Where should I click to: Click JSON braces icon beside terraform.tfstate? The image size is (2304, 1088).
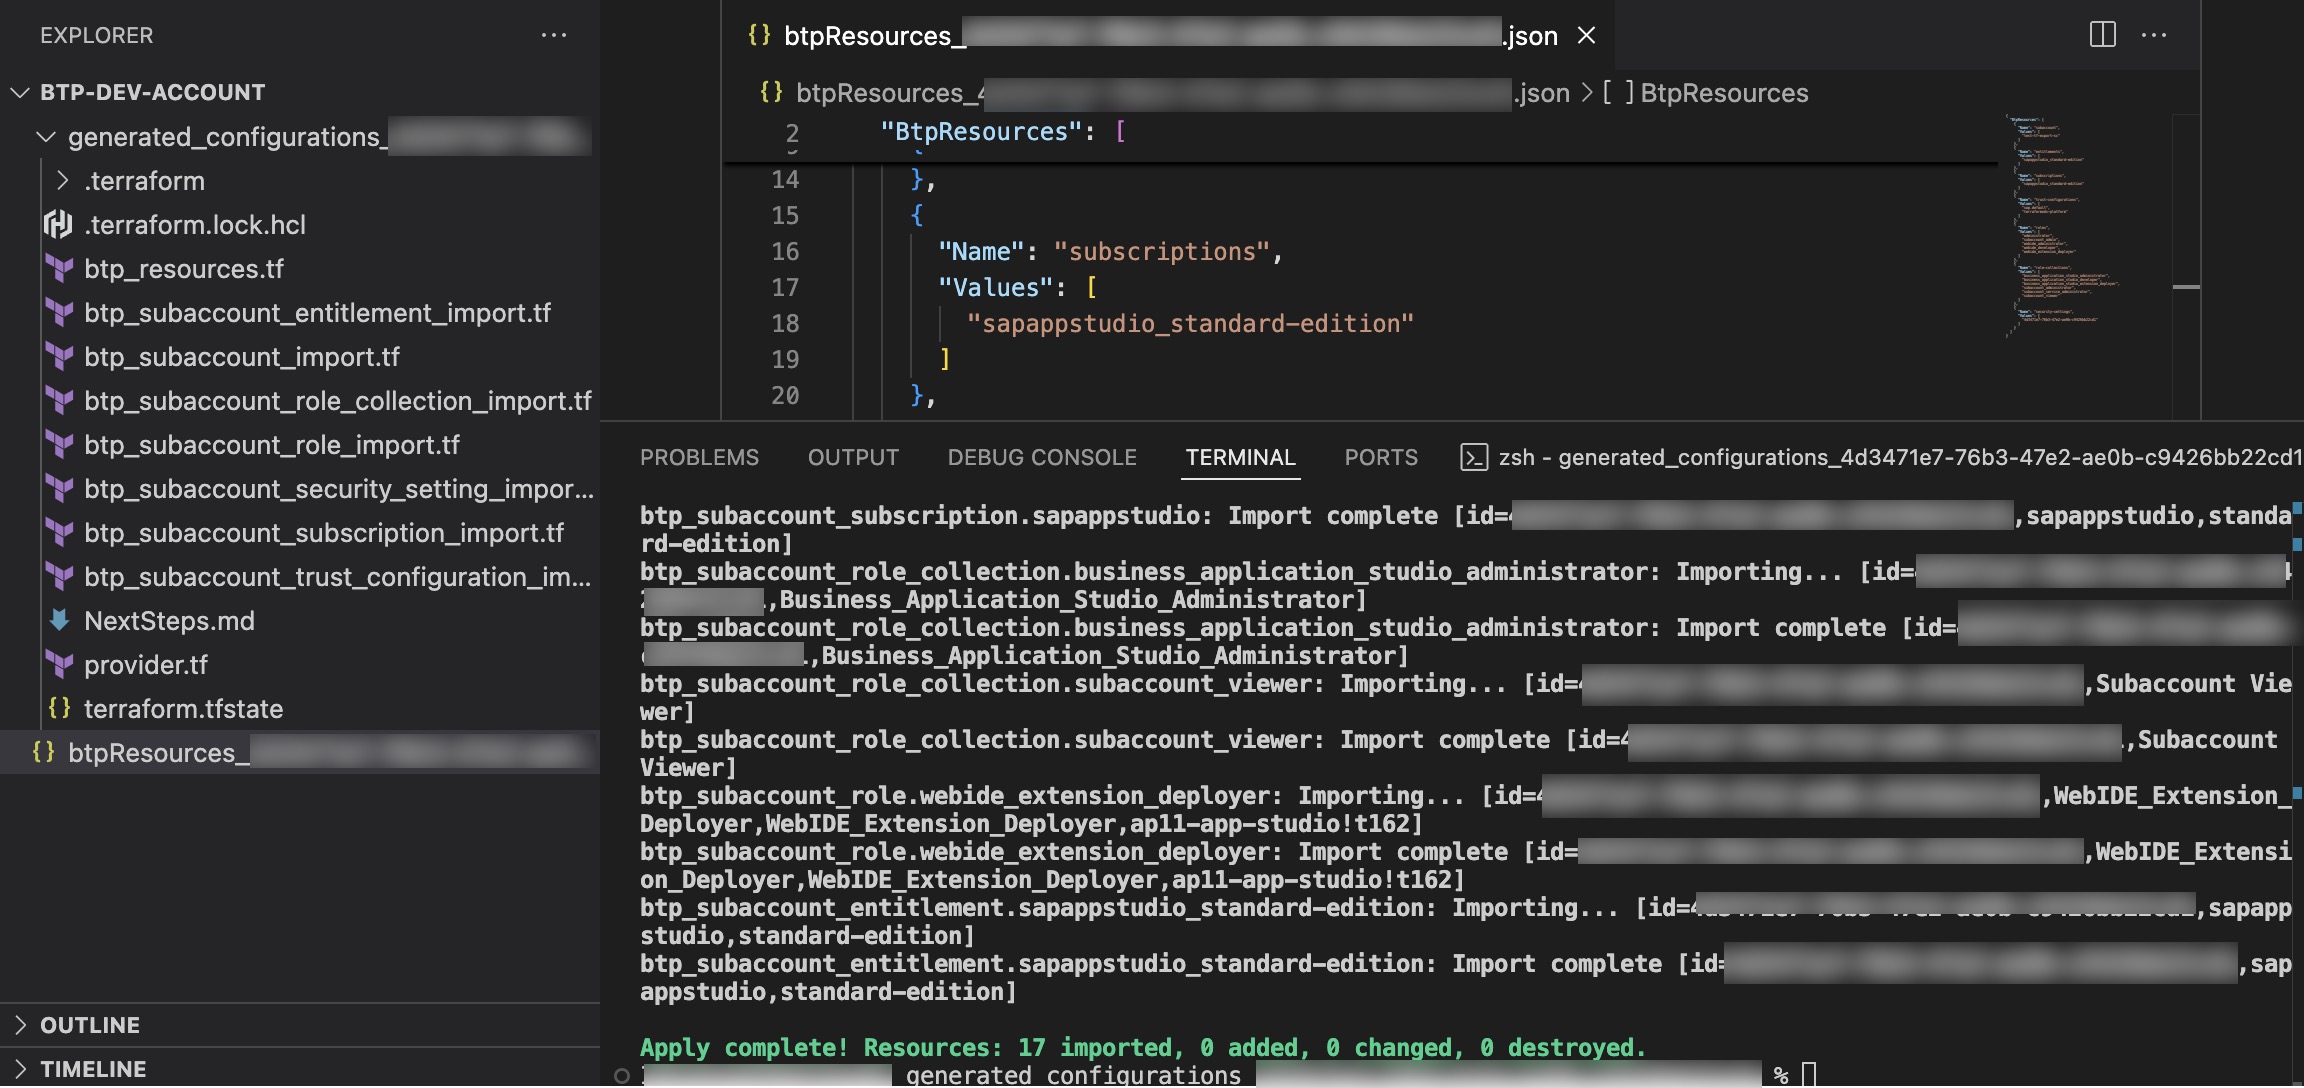60,708
